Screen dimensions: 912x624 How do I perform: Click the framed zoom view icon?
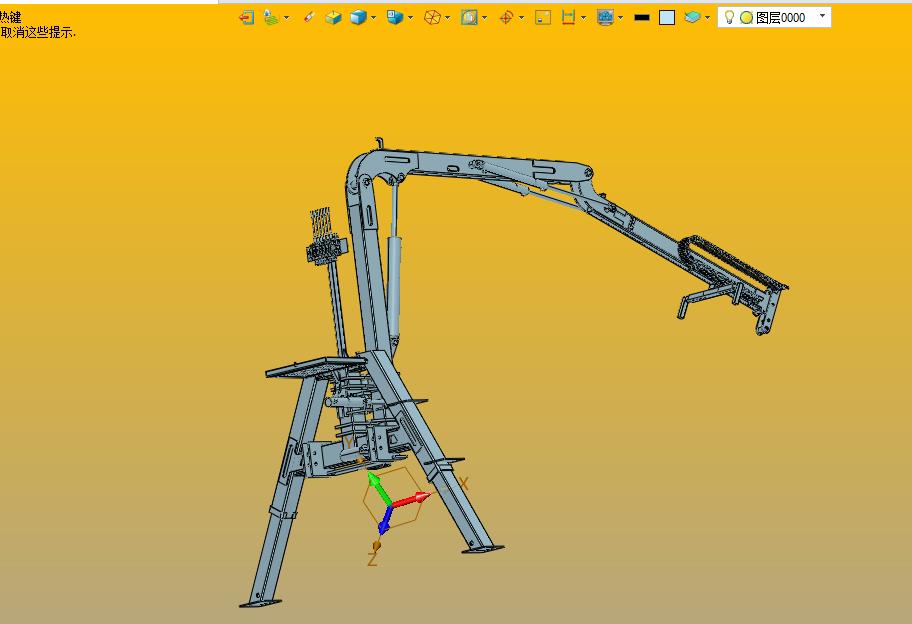tap(469, 18)
